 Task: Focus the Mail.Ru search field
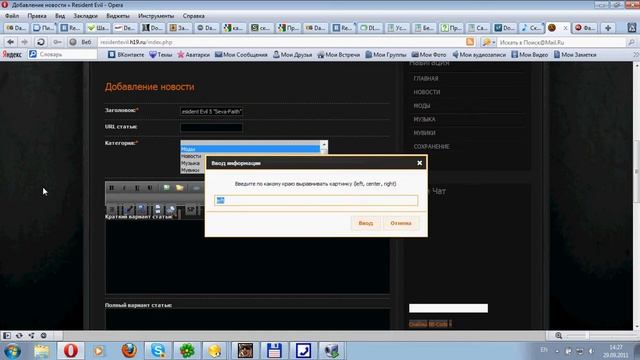(x=561, y=42)
